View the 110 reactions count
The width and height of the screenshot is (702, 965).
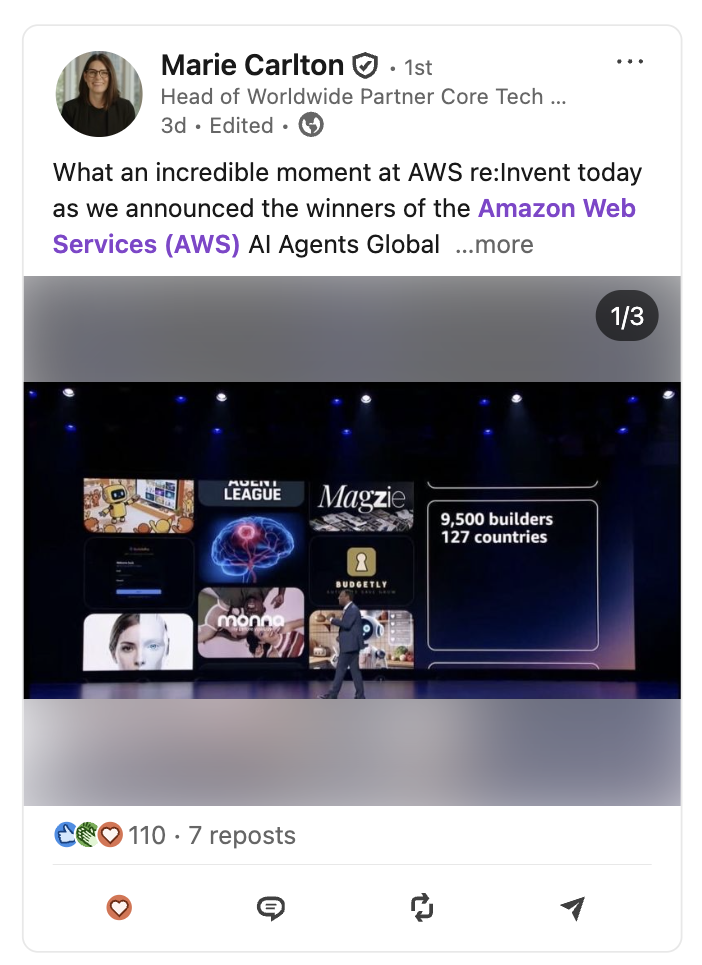click(147, 836)
